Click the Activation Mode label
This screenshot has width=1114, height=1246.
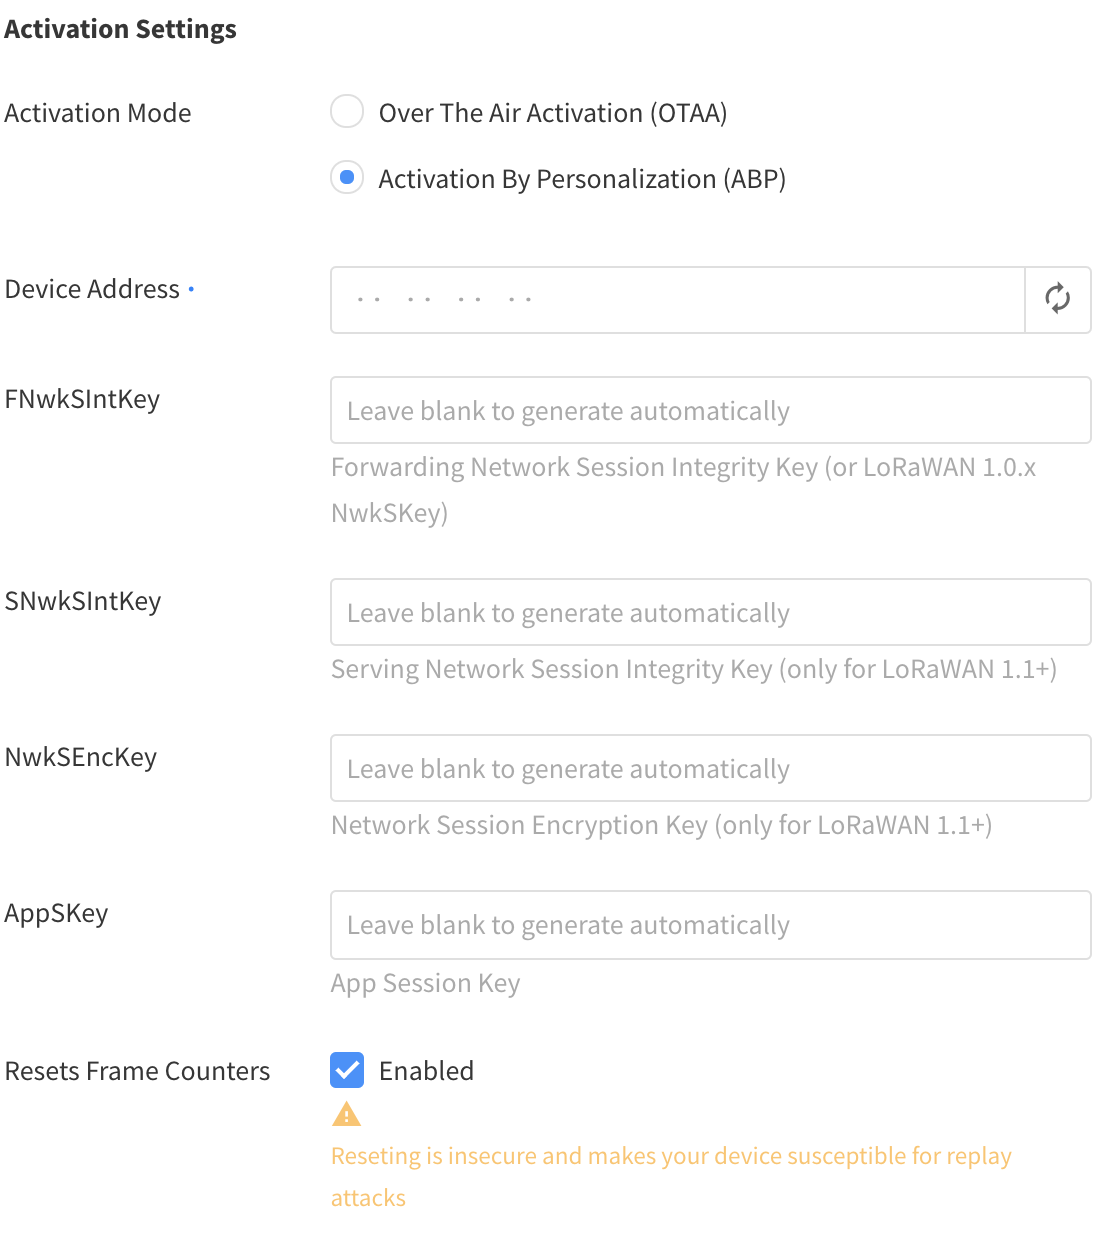(97, 113)
